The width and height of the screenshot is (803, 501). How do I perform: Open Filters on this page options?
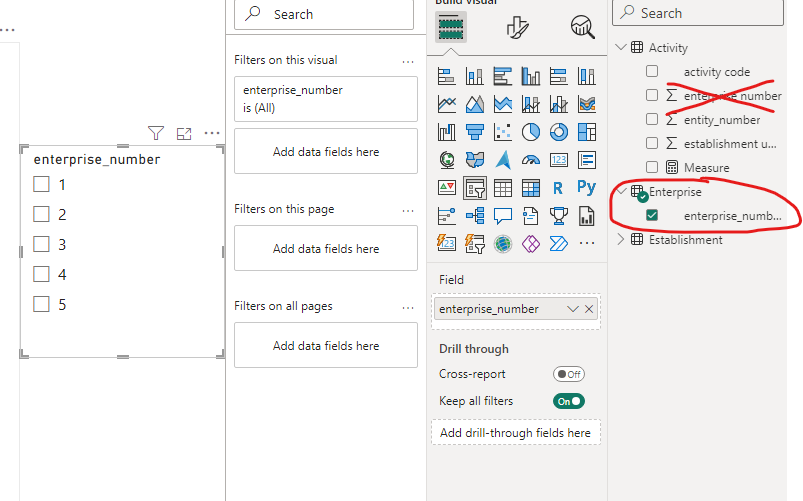[408, 211]
